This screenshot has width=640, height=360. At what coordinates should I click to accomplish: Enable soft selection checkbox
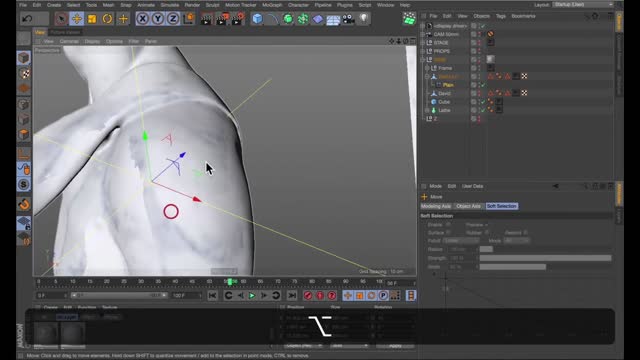(x=448, y=224)
